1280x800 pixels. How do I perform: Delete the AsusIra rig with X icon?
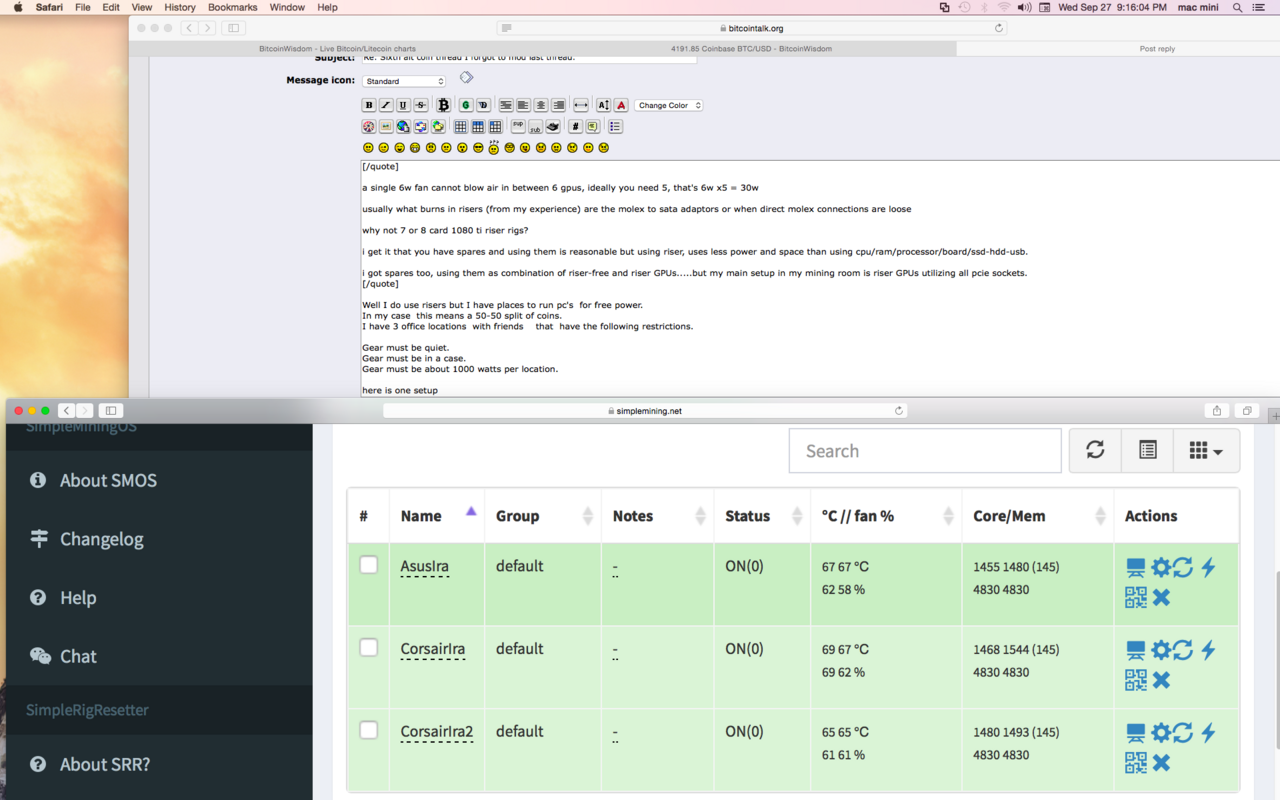[1161, 598]
